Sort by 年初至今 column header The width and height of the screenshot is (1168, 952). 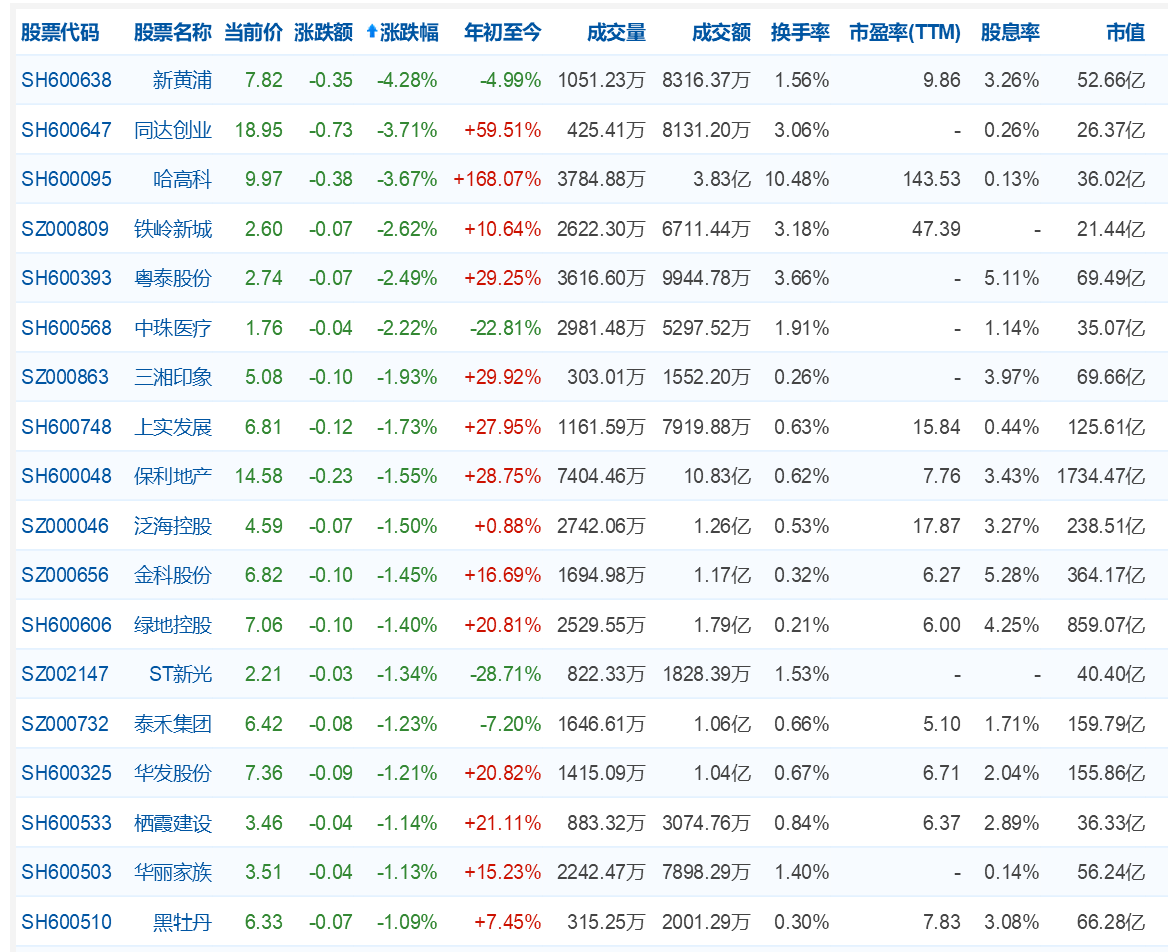(x=503, y=33)
